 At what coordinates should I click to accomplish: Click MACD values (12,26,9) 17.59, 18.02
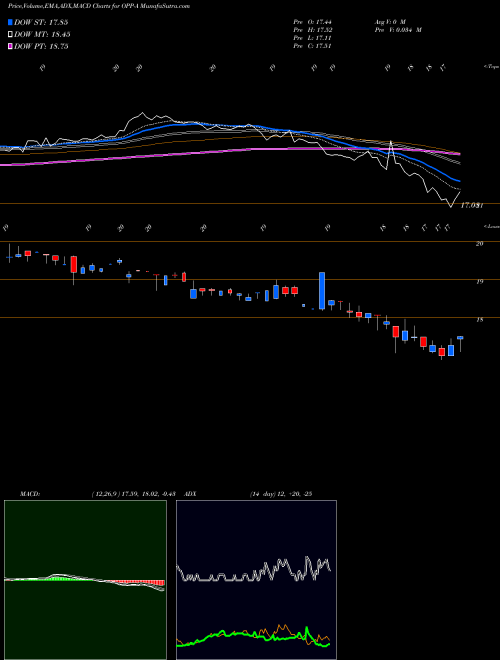pos(136,494)
